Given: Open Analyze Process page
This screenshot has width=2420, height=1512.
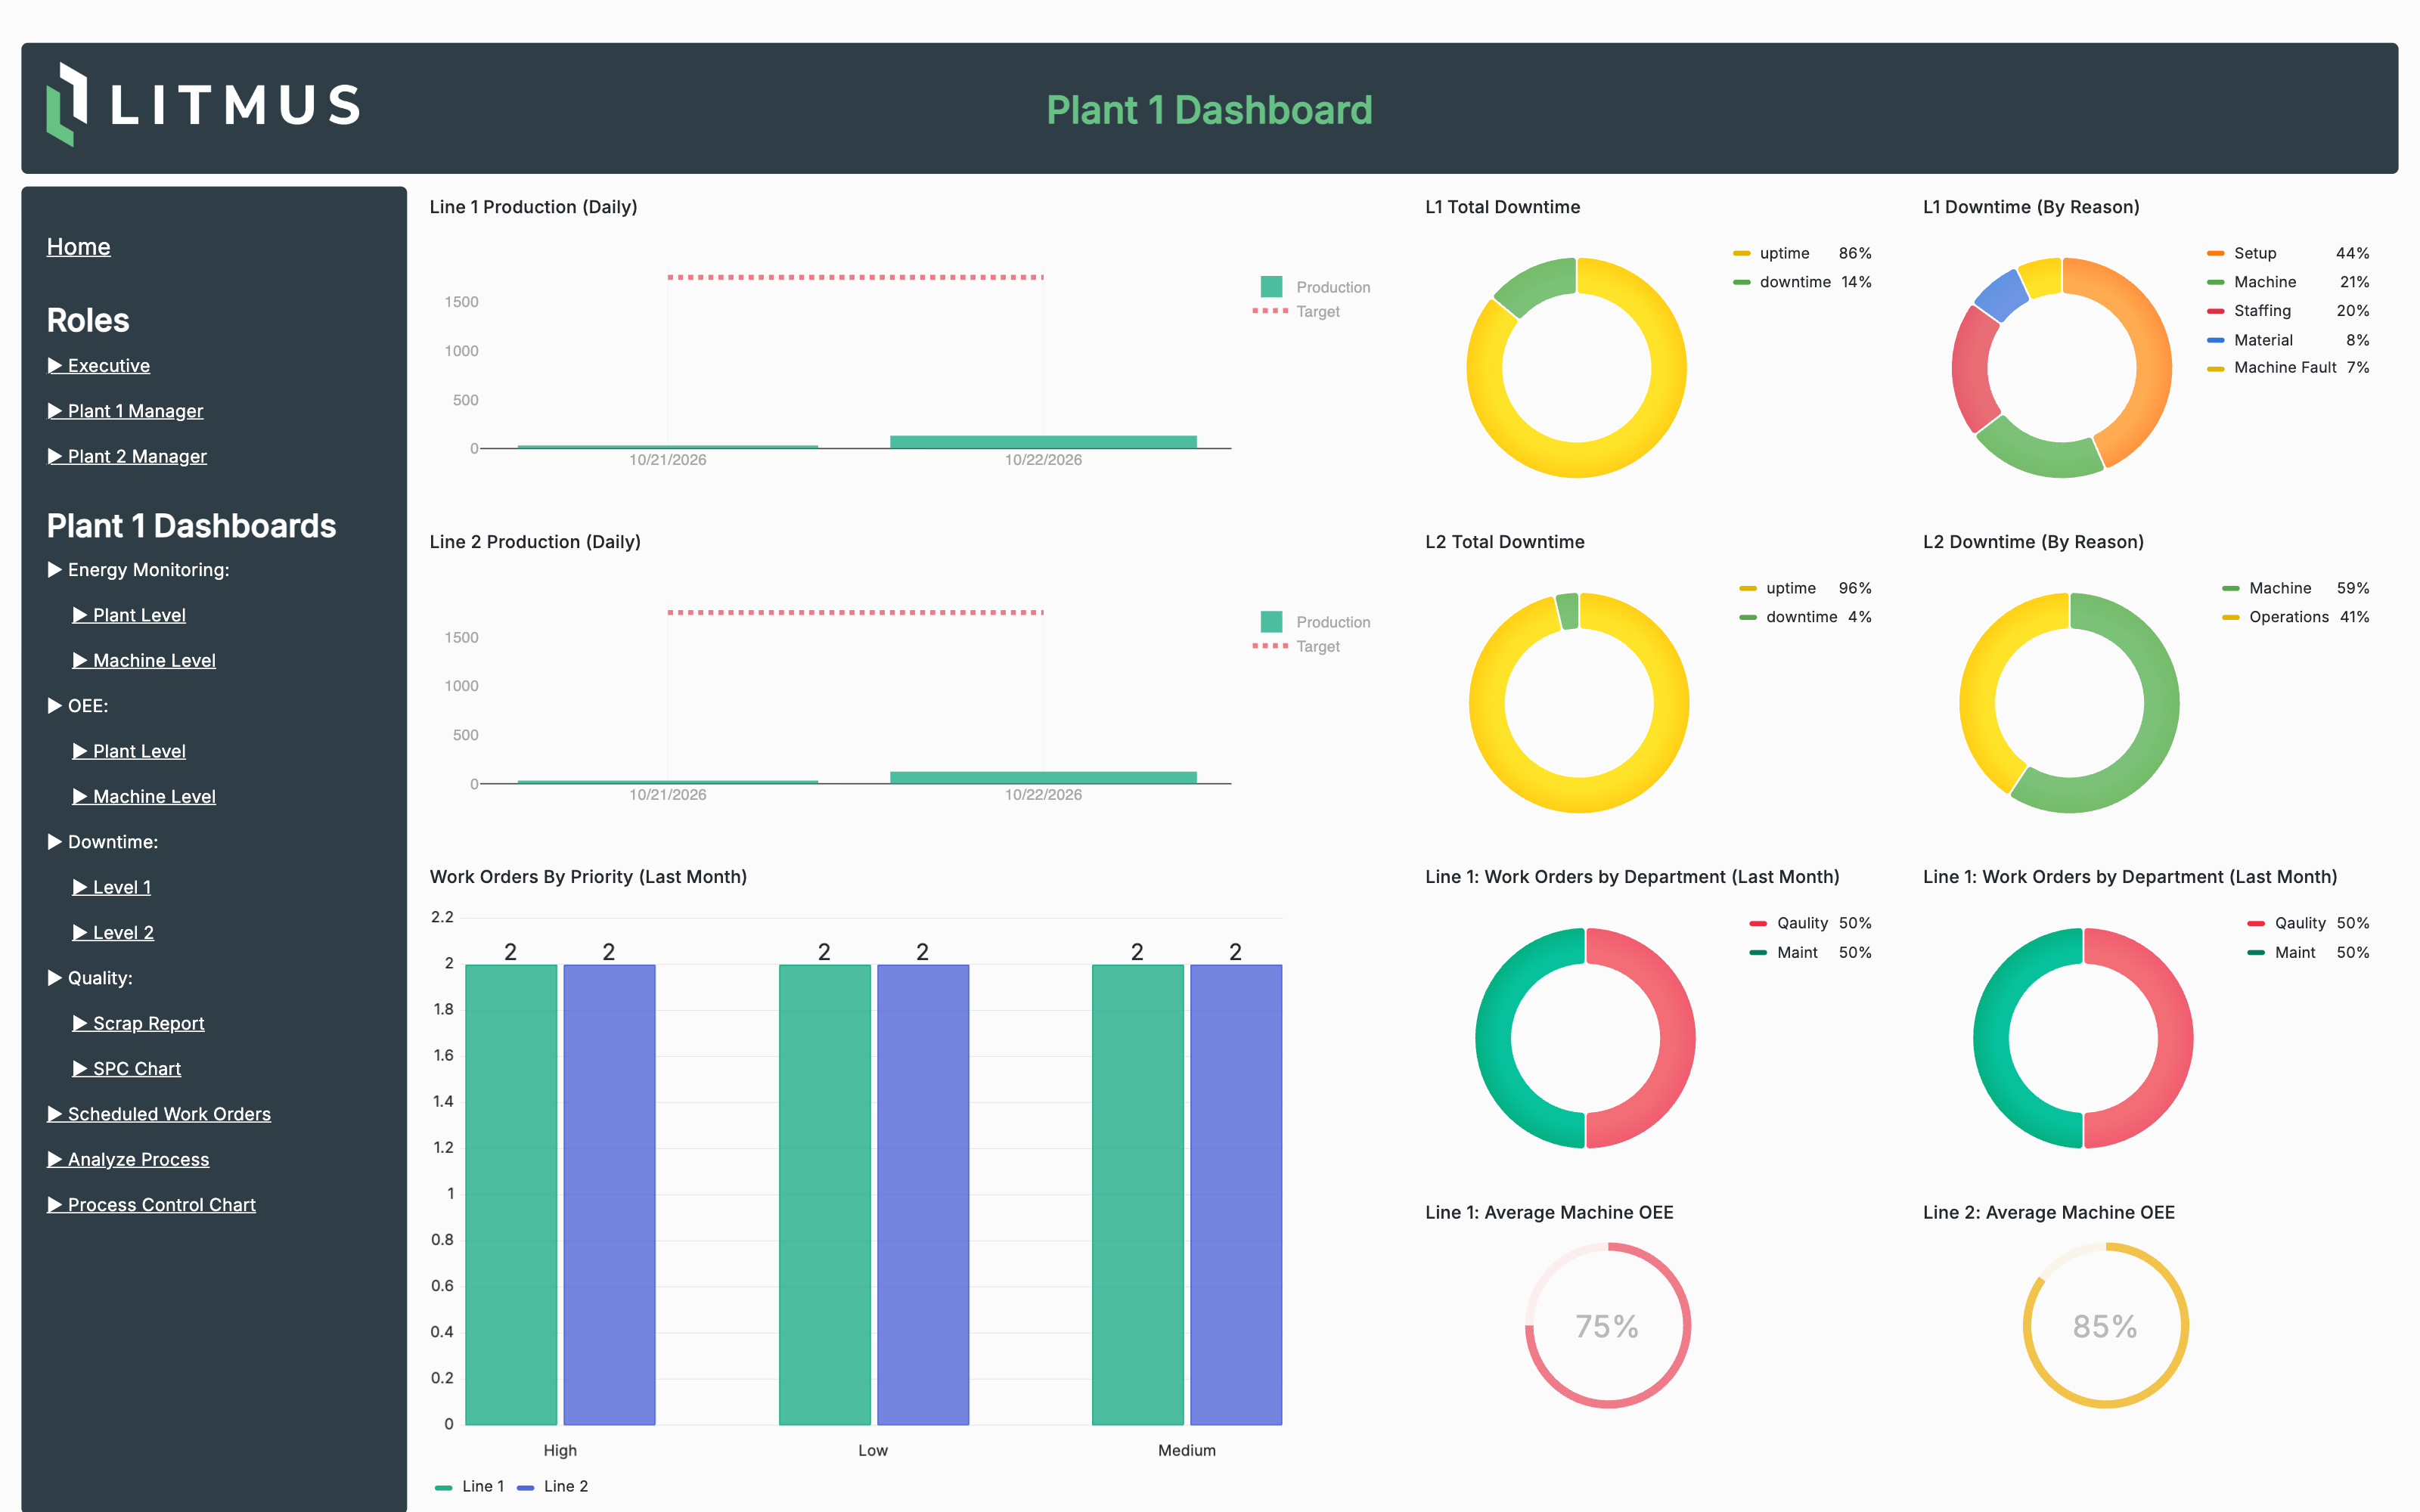Looking at the screenshot, I should coord(128,1159).
